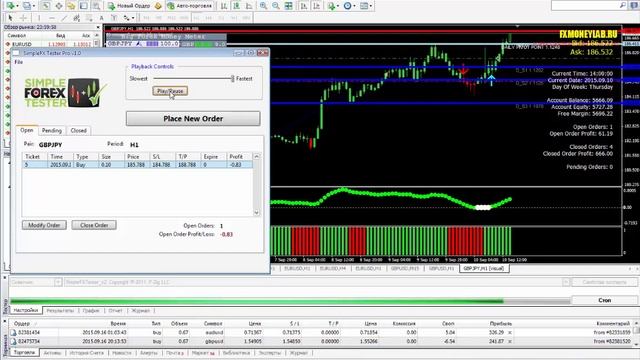Expand the Profiles dropdown arrow
Image resolution: width=640 pixels, height=360 pixels.
[x=34, y=6]
